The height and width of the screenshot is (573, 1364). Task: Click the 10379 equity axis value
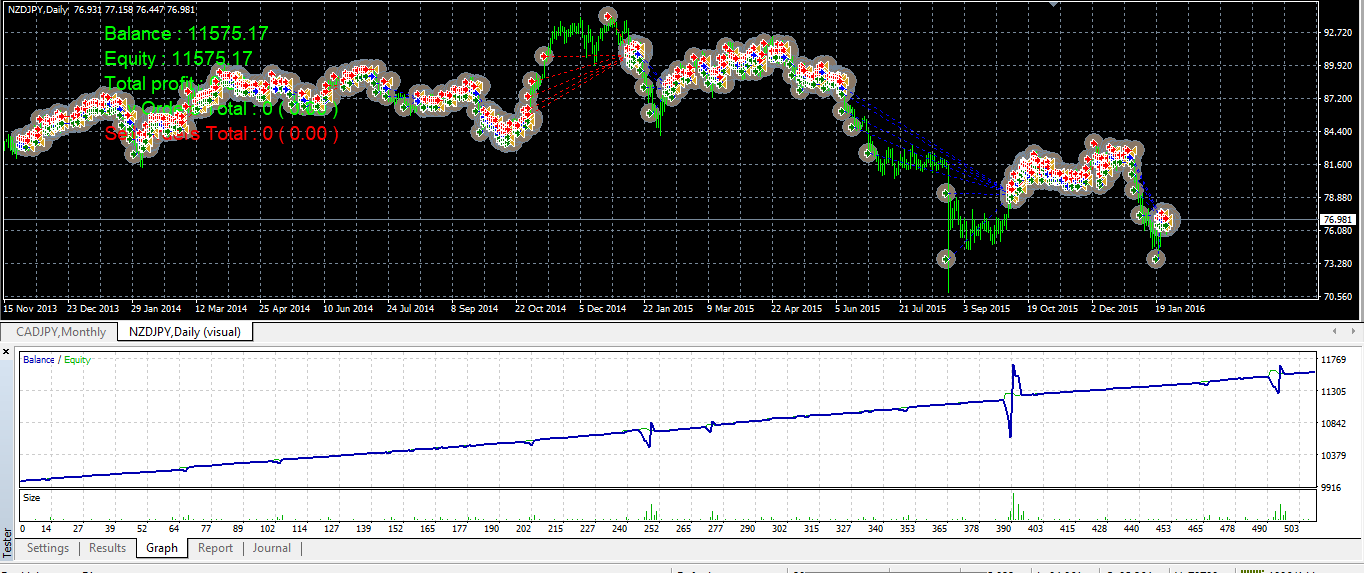coord(1334,456)
